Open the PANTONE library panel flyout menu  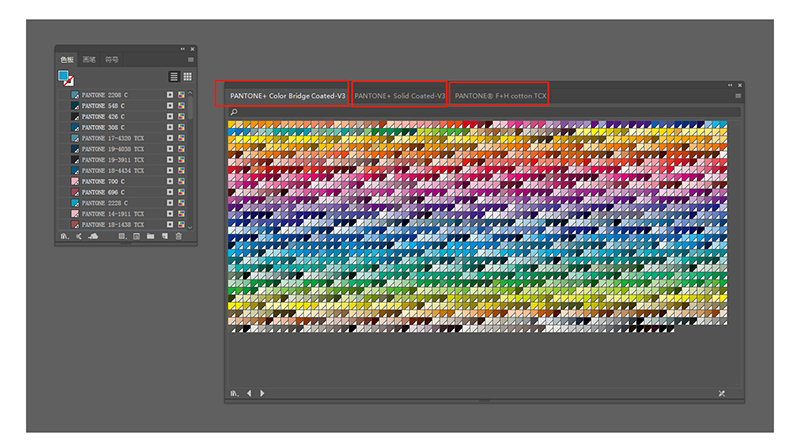coord(738,96)
